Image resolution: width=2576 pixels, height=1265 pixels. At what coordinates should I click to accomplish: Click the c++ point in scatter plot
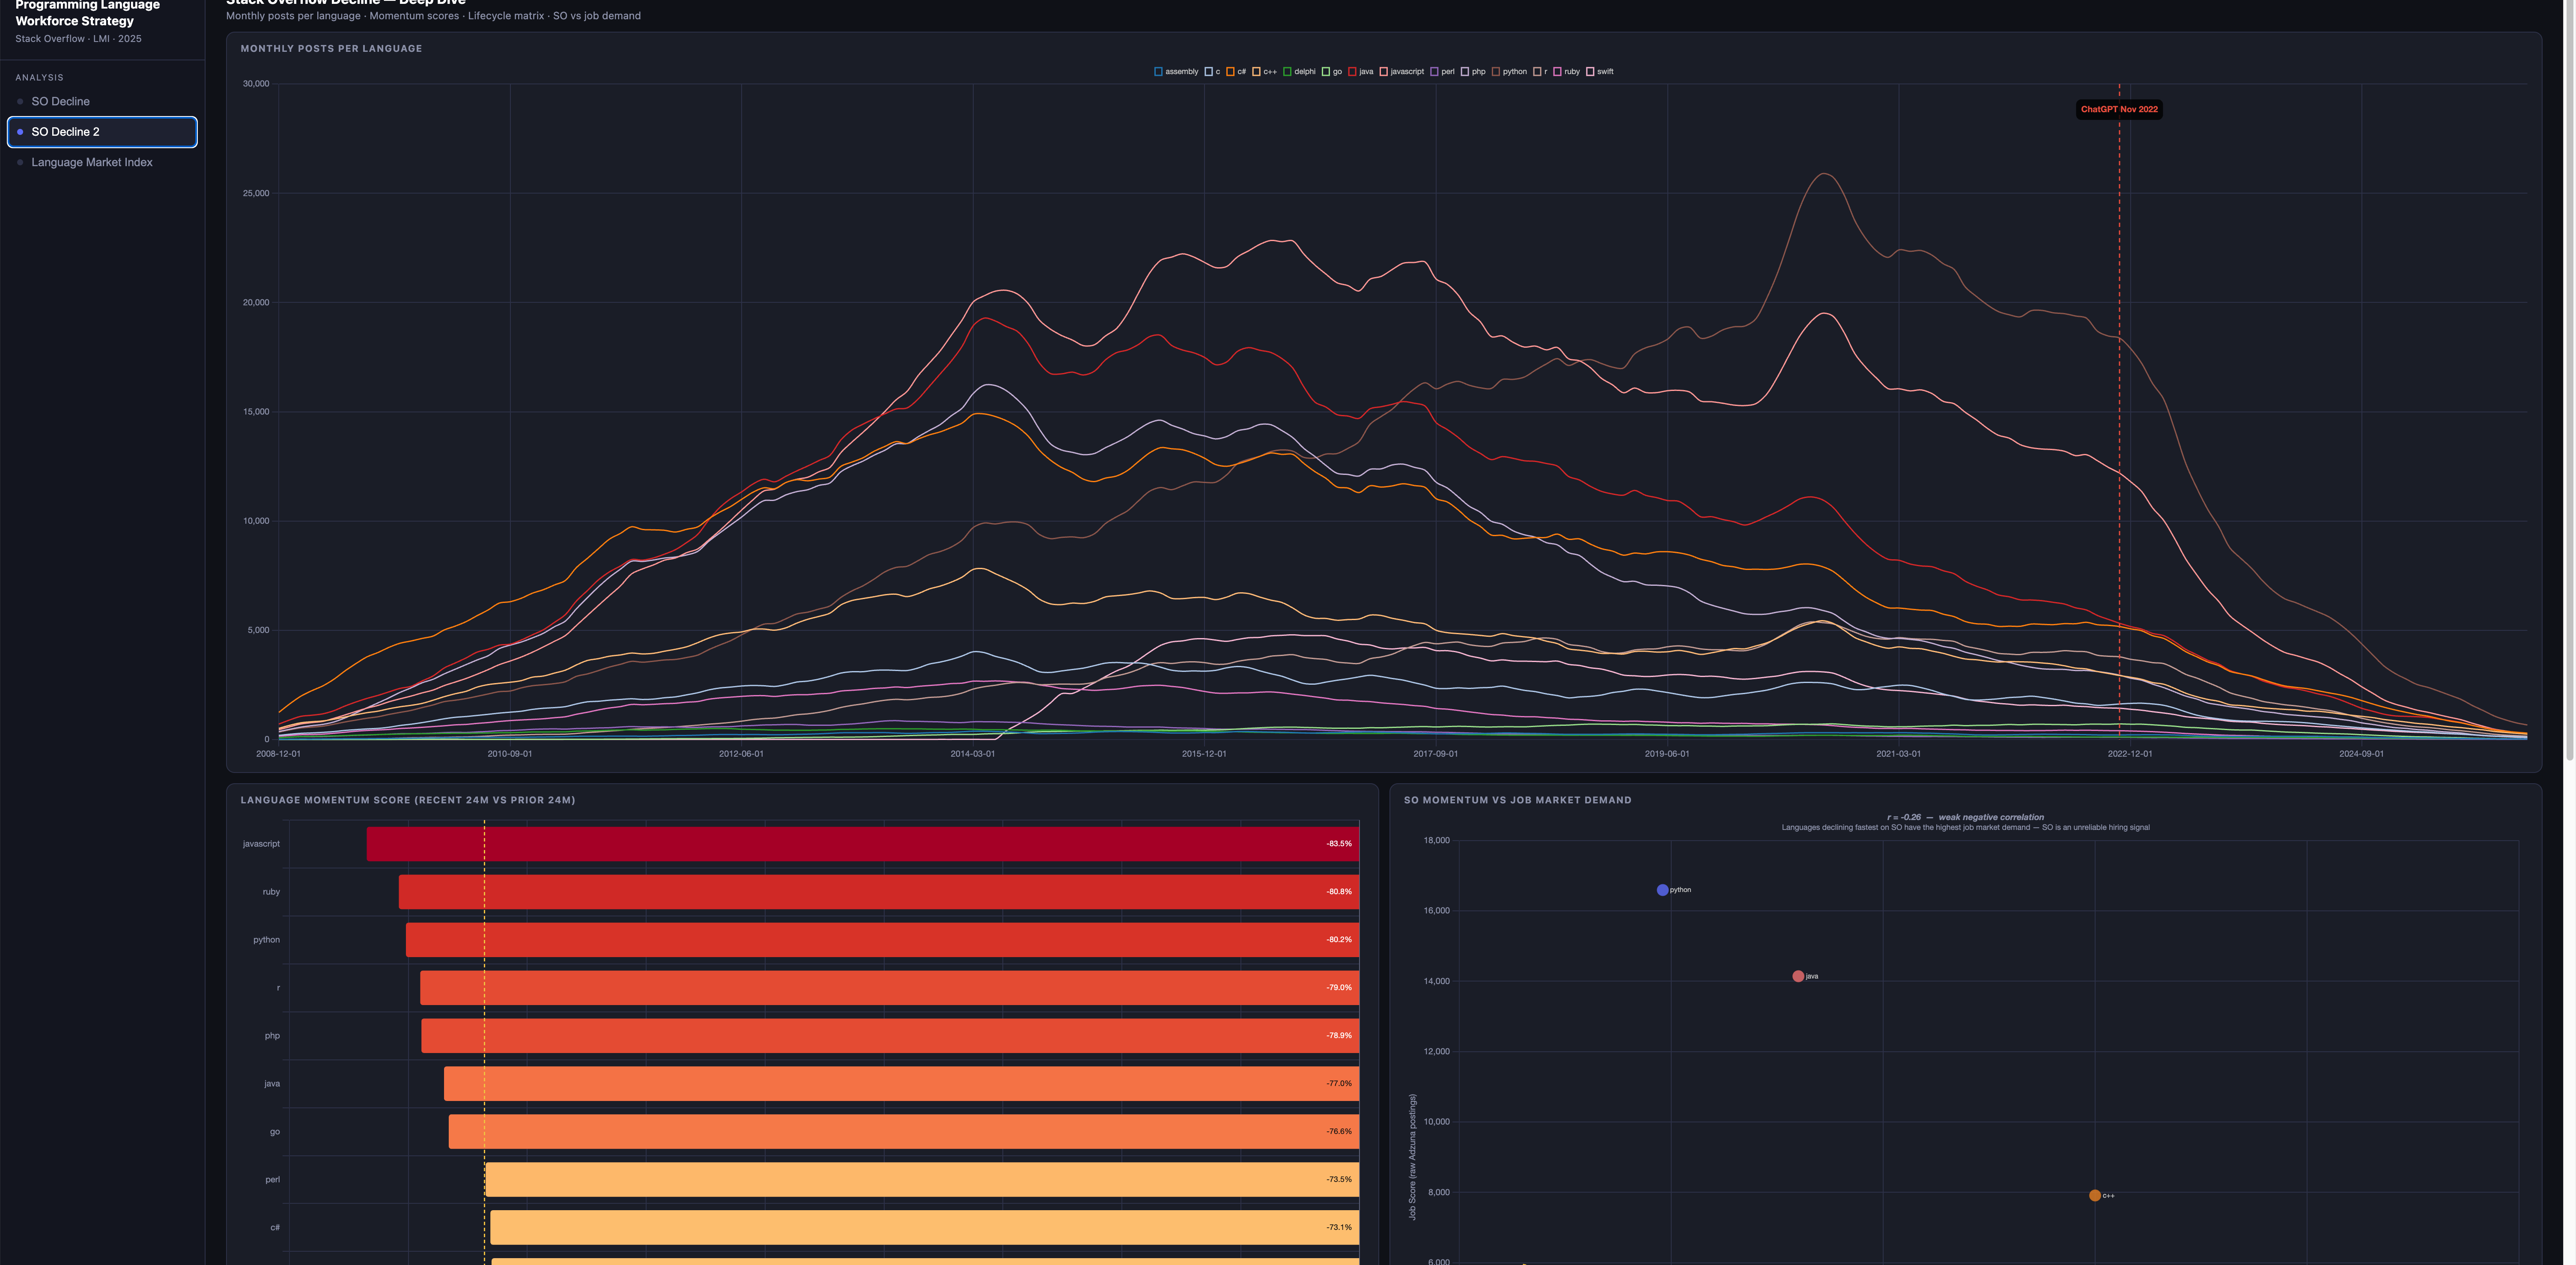[x=2095, y=1196]
